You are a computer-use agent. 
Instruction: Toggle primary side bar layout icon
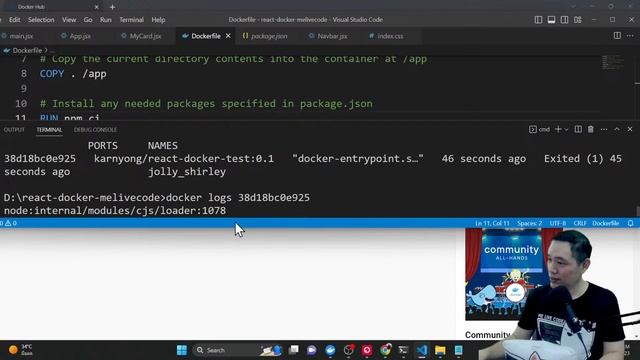tap(538, 20)
